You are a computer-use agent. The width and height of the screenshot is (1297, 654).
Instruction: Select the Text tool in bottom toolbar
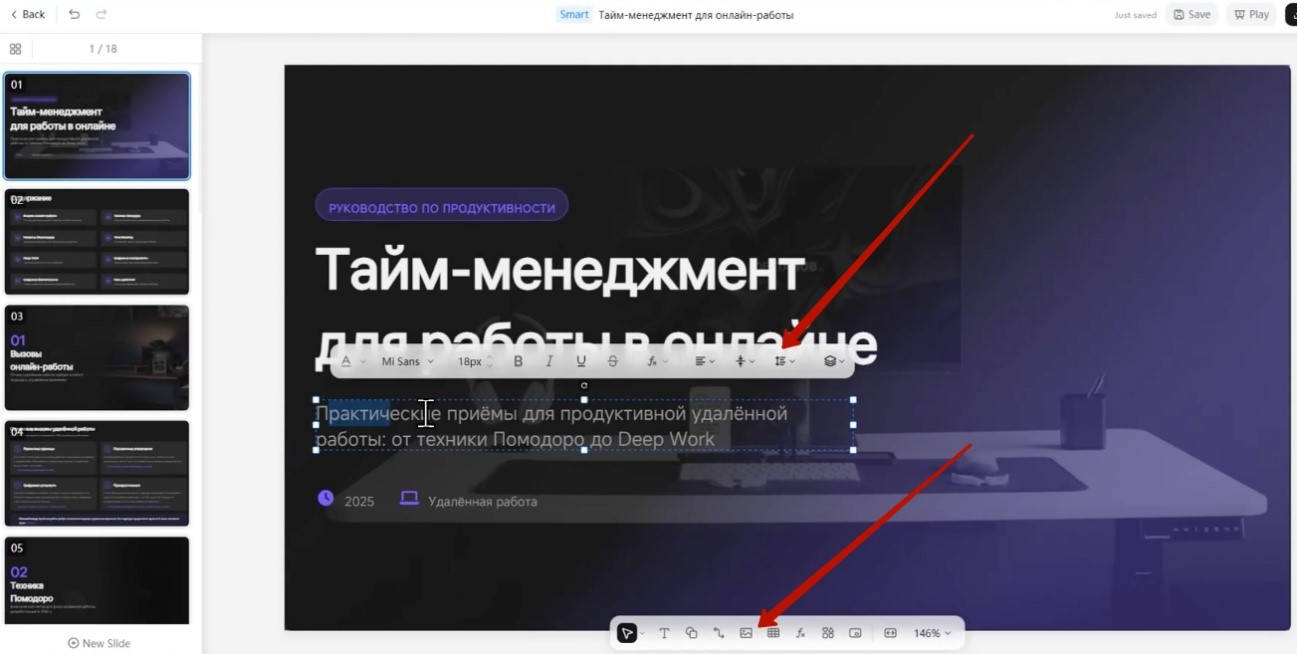pos(664,633)
